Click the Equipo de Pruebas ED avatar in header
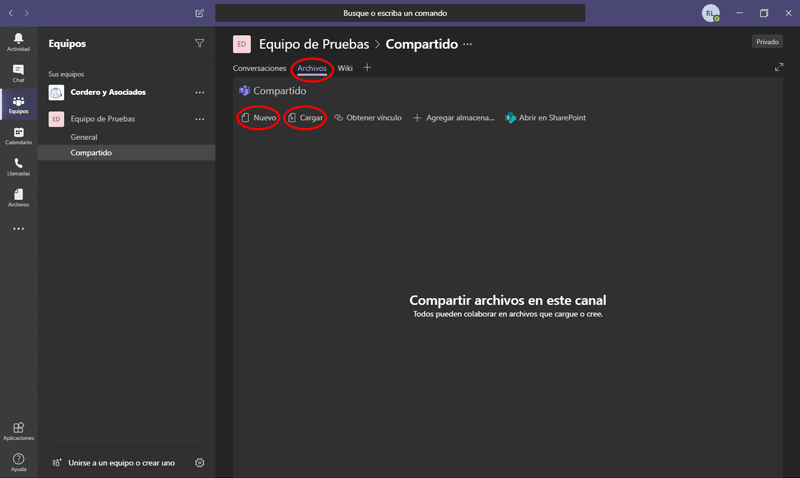The image size is (800, 478). tap(242, 44)
